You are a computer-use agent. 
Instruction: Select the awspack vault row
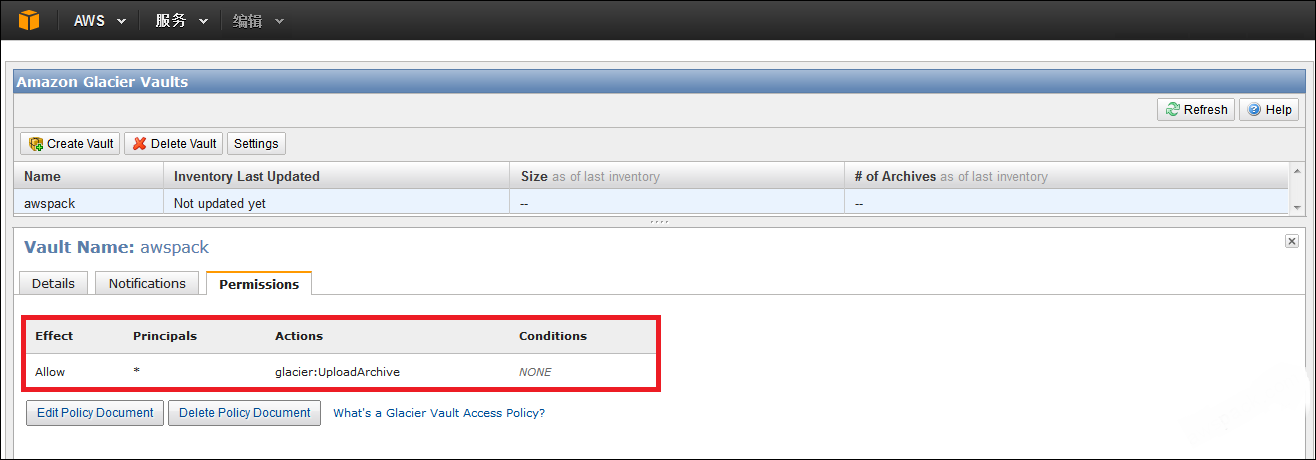point(651,202)
